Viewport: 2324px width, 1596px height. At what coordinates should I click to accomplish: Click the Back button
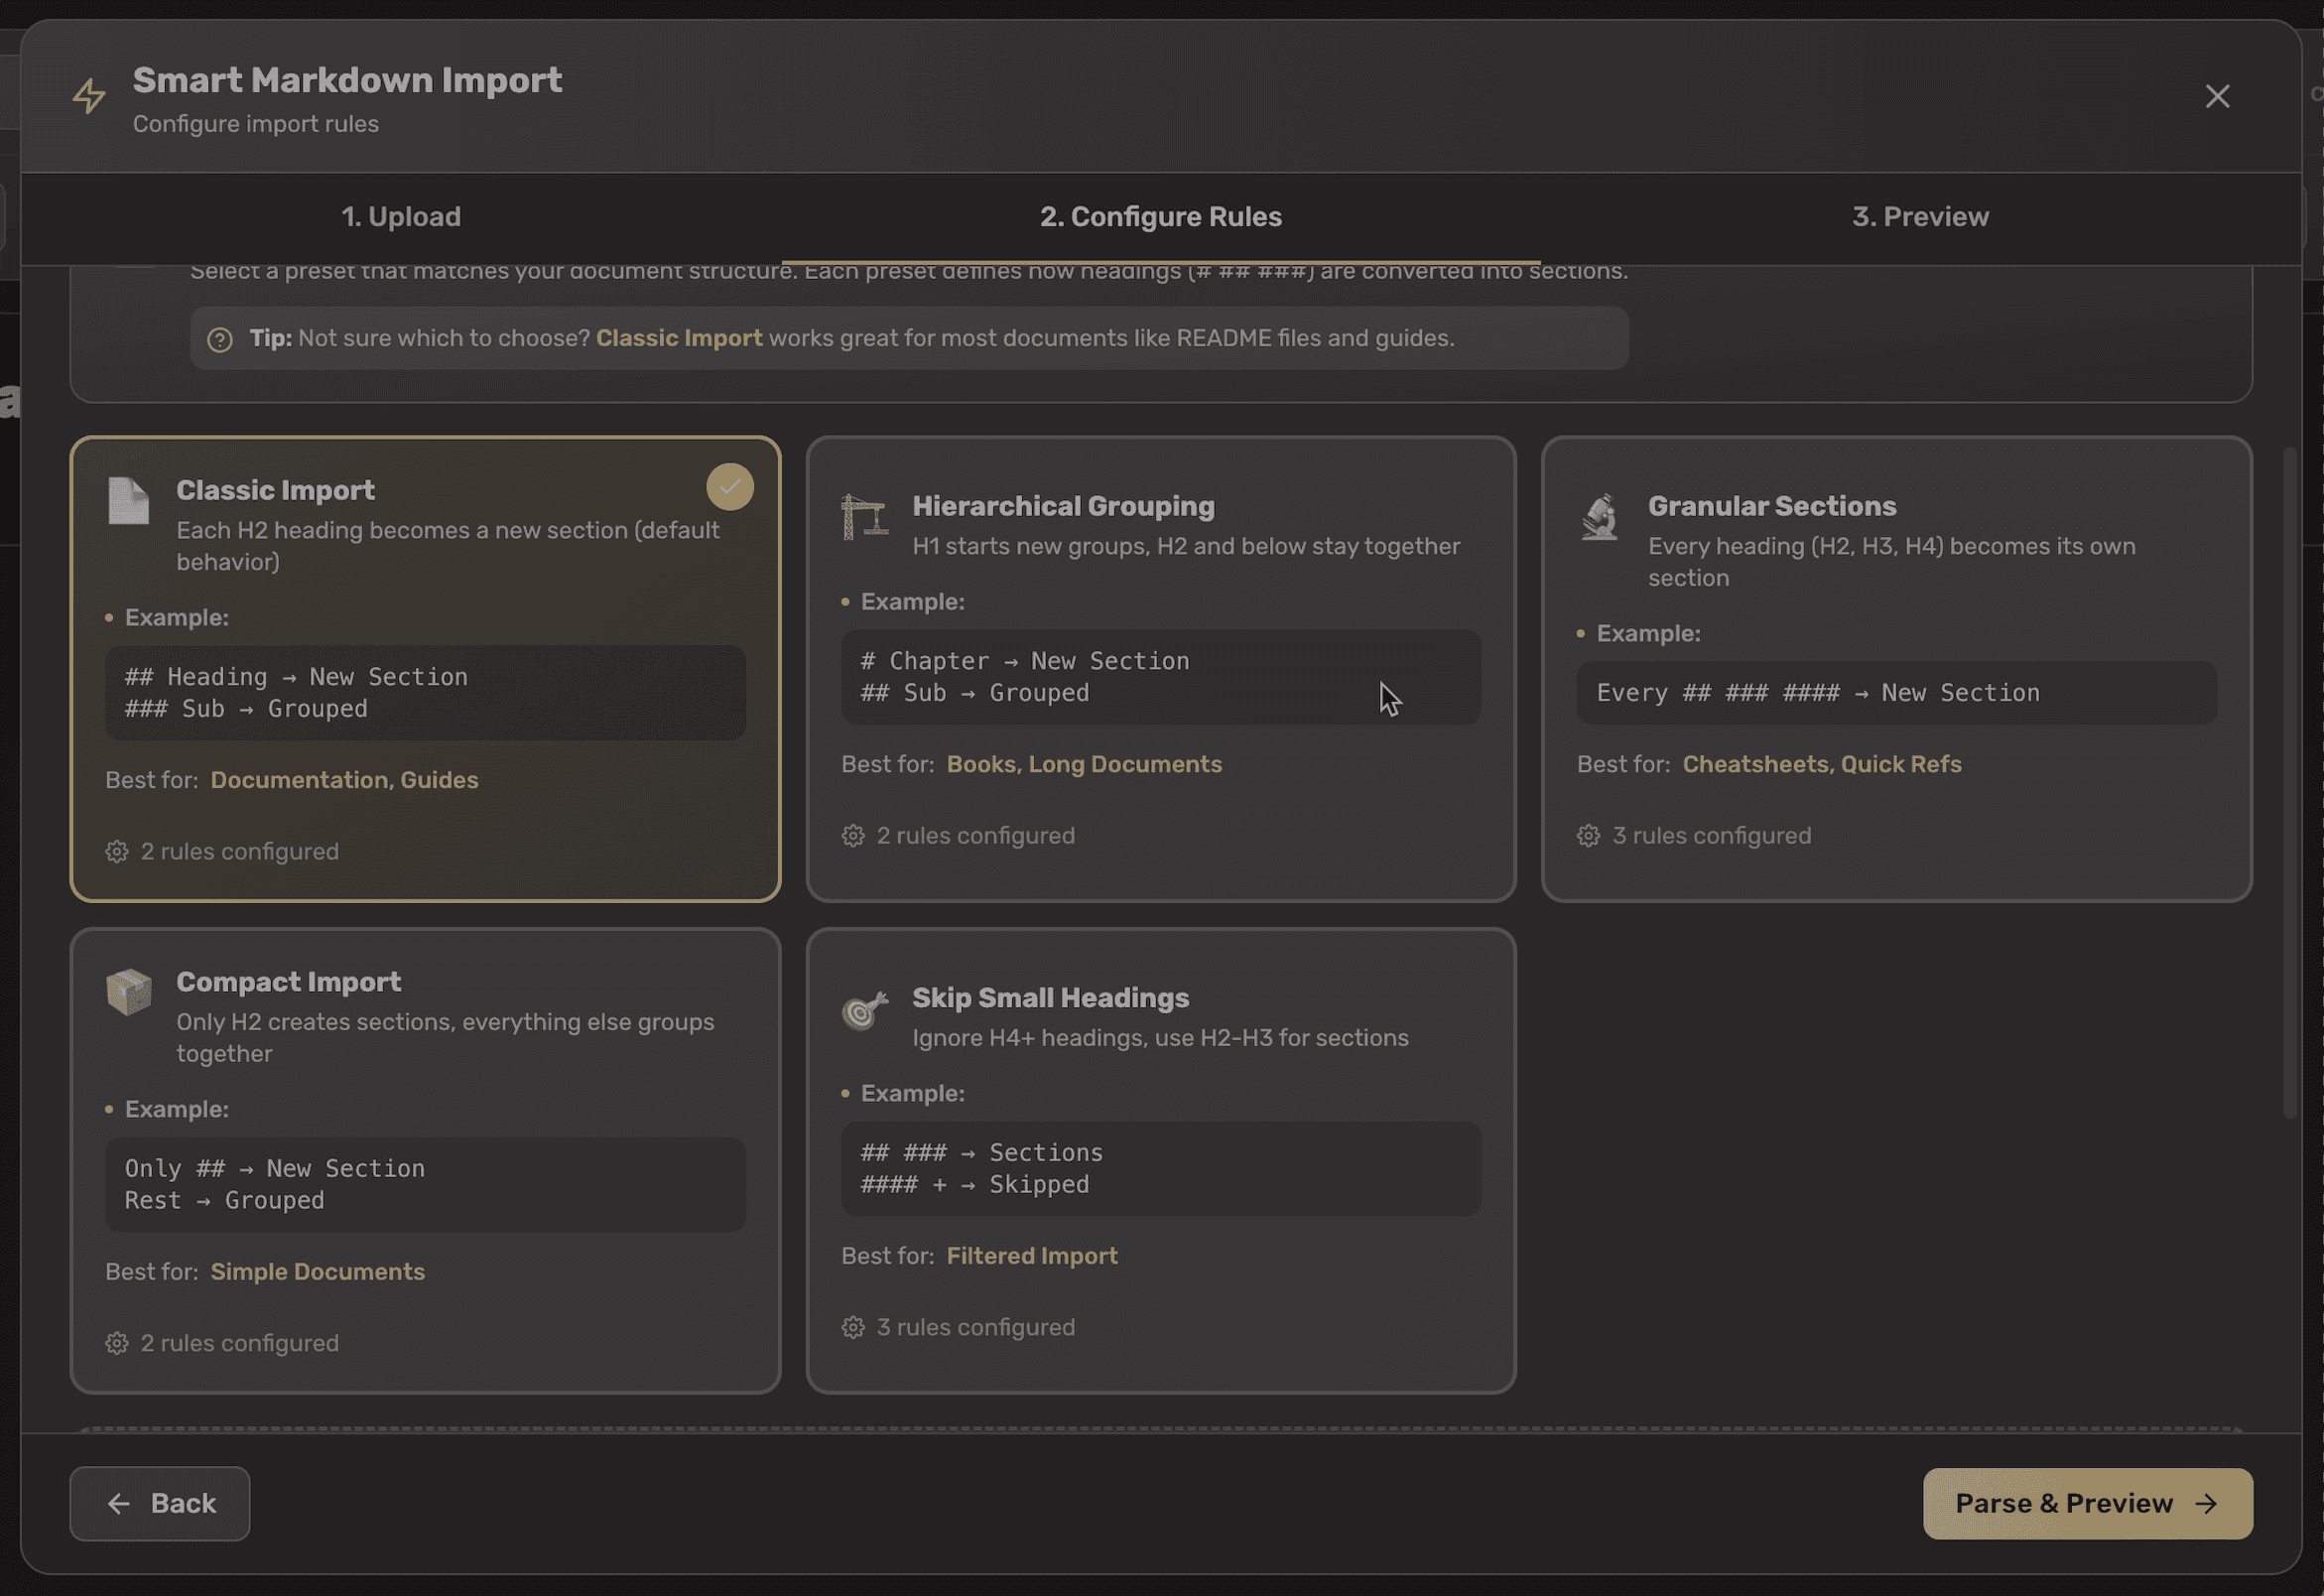160,1504
